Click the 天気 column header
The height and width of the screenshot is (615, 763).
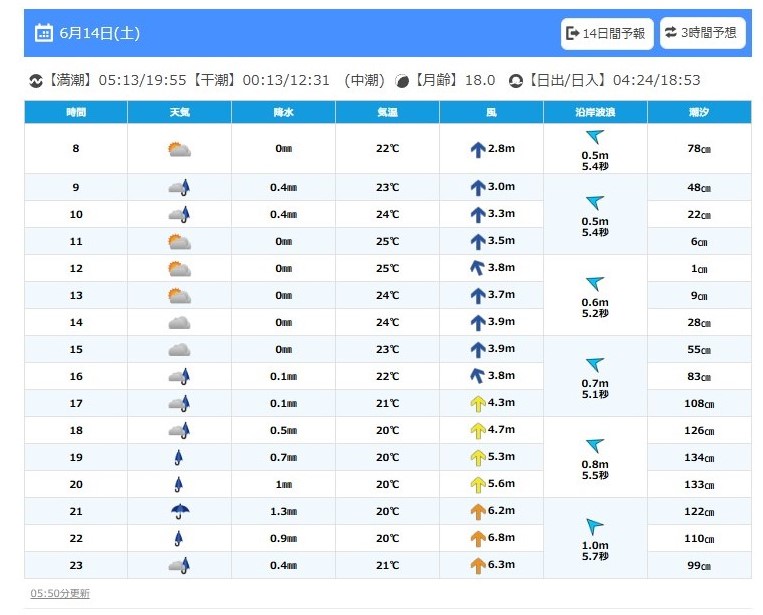(x=180, y=112)
